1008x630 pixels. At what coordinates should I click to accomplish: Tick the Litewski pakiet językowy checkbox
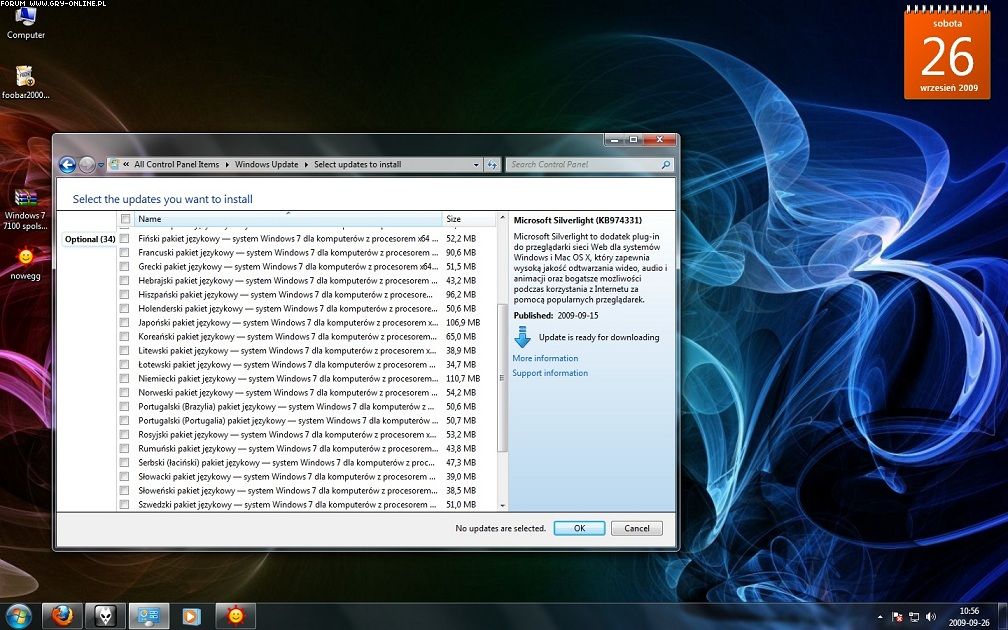tap(124, 350)
